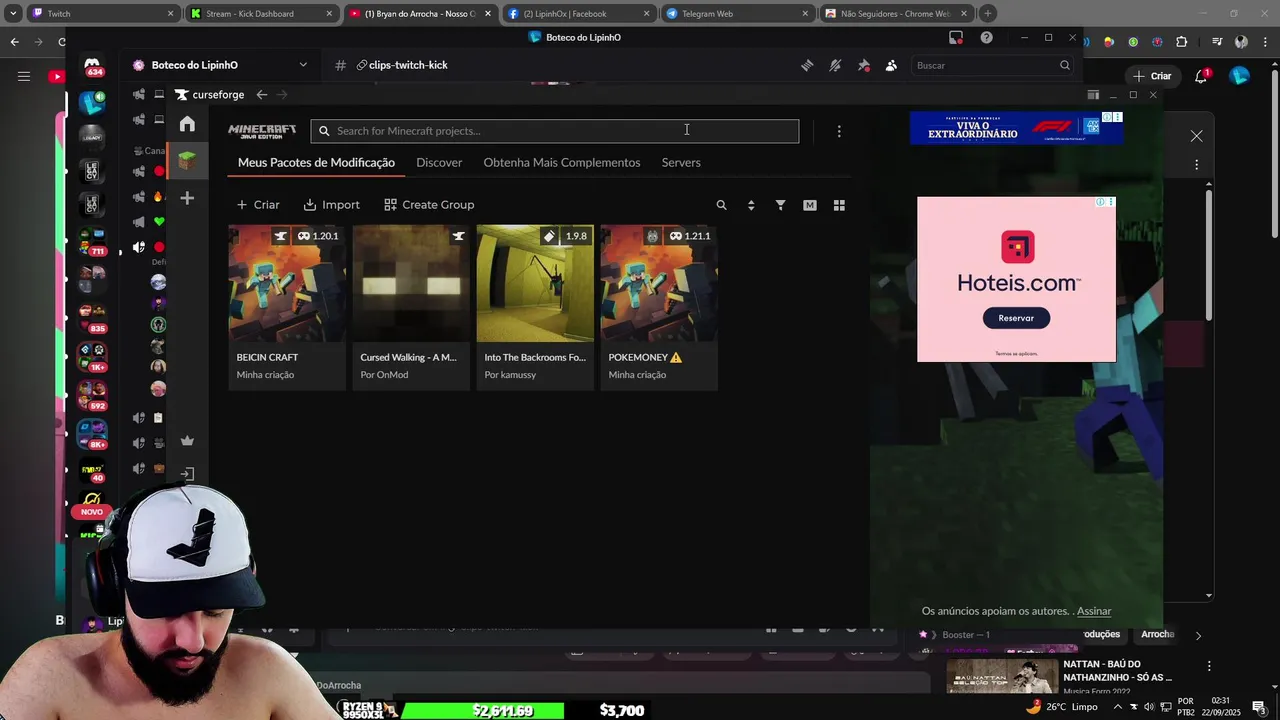
Task: Select the Minecraft grass block game icon
Action: (x=187, y=160)
